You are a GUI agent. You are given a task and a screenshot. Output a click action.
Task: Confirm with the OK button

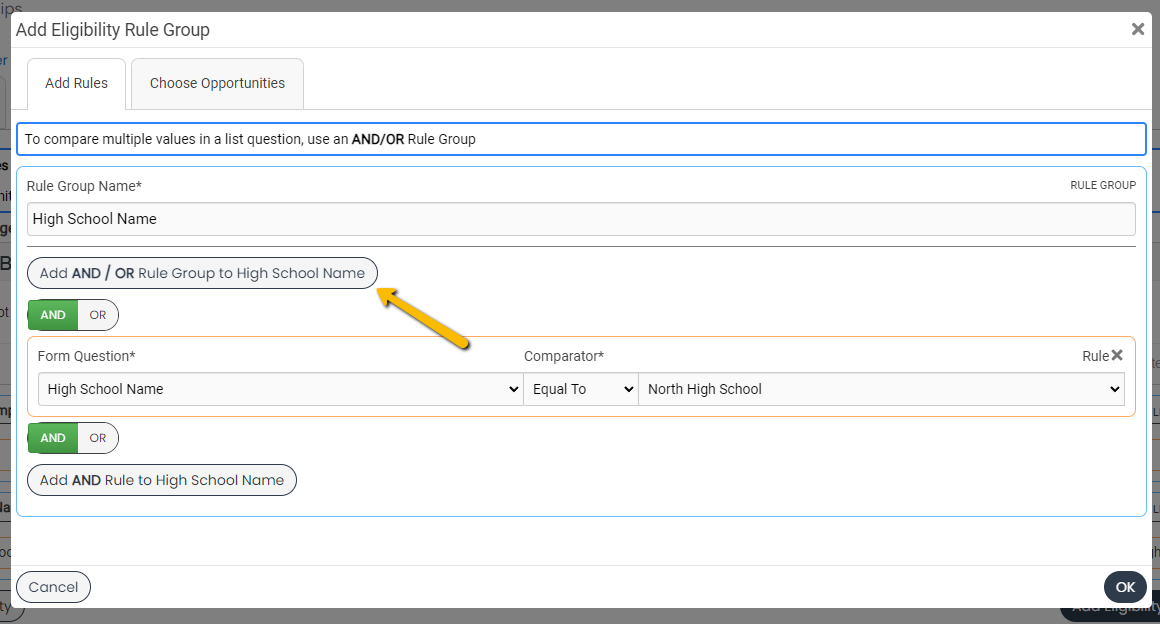(1124, 587)
